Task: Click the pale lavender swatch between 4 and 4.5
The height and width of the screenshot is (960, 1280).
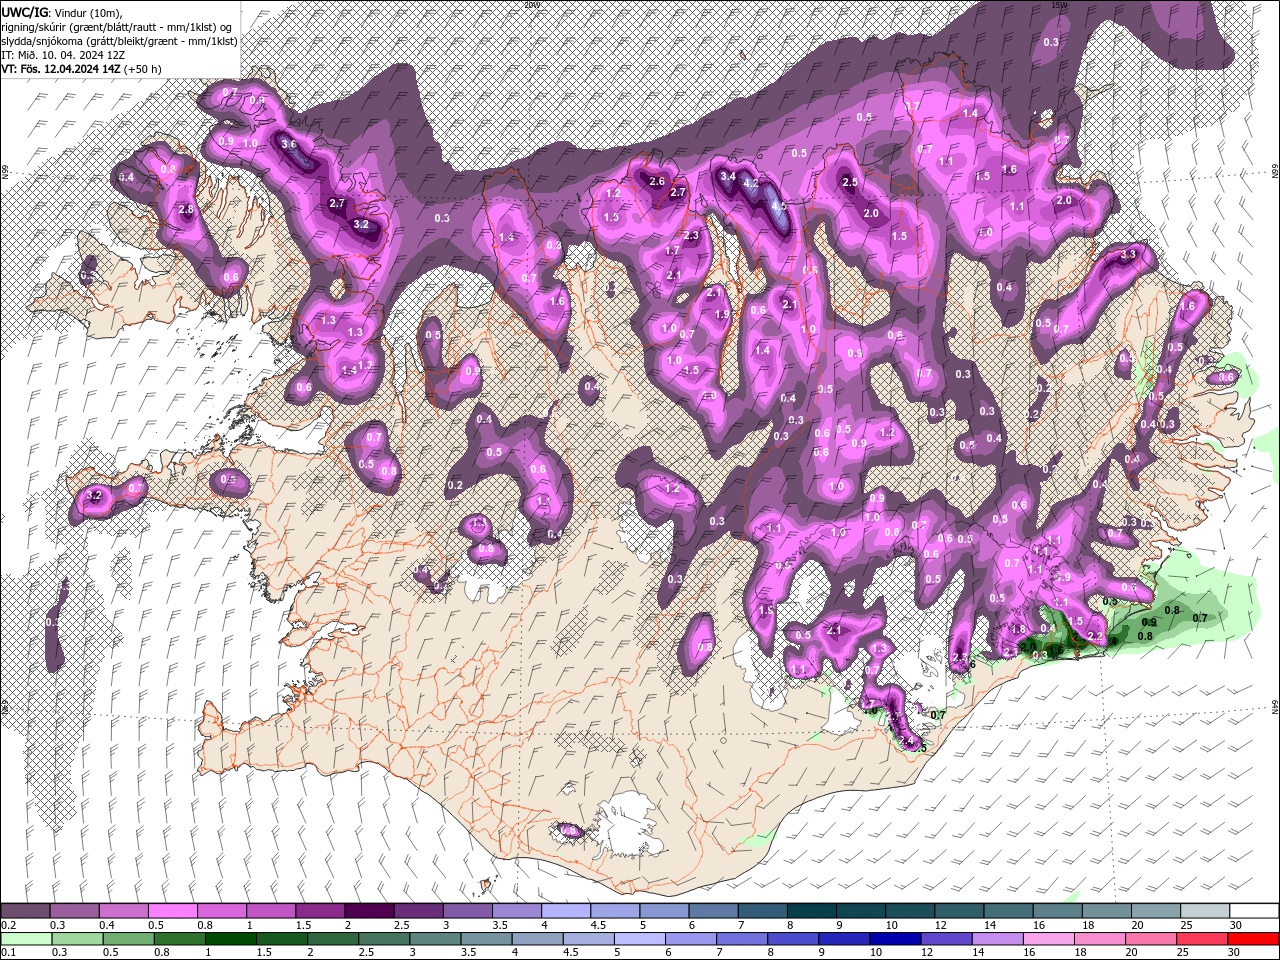Action: [565, 911]
